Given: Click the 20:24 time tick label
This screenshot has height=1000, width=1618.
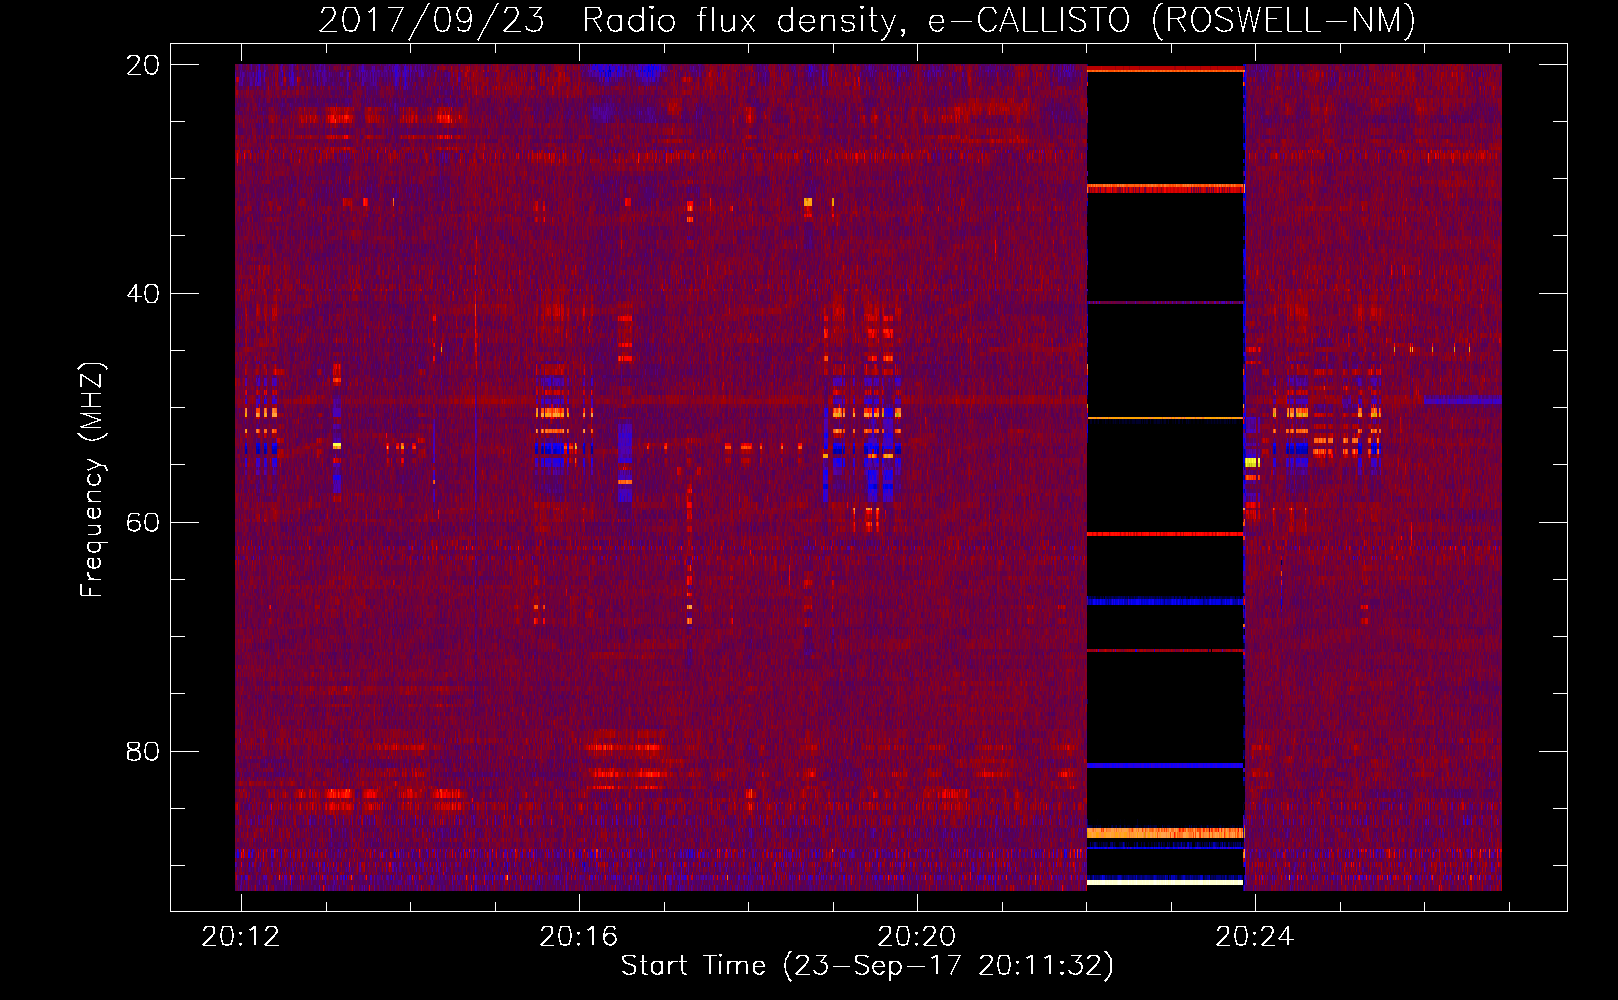Looking at the screenshot, I should 1255,937.
